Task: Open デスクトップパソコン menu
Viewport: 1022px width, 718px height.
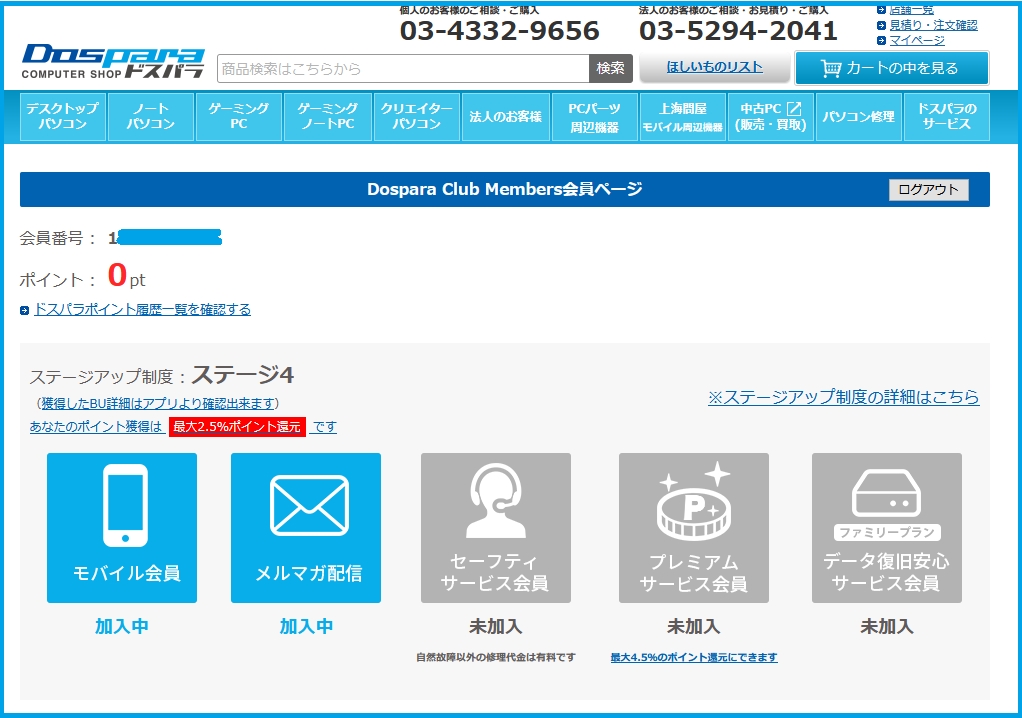Action: pos(63,117)
